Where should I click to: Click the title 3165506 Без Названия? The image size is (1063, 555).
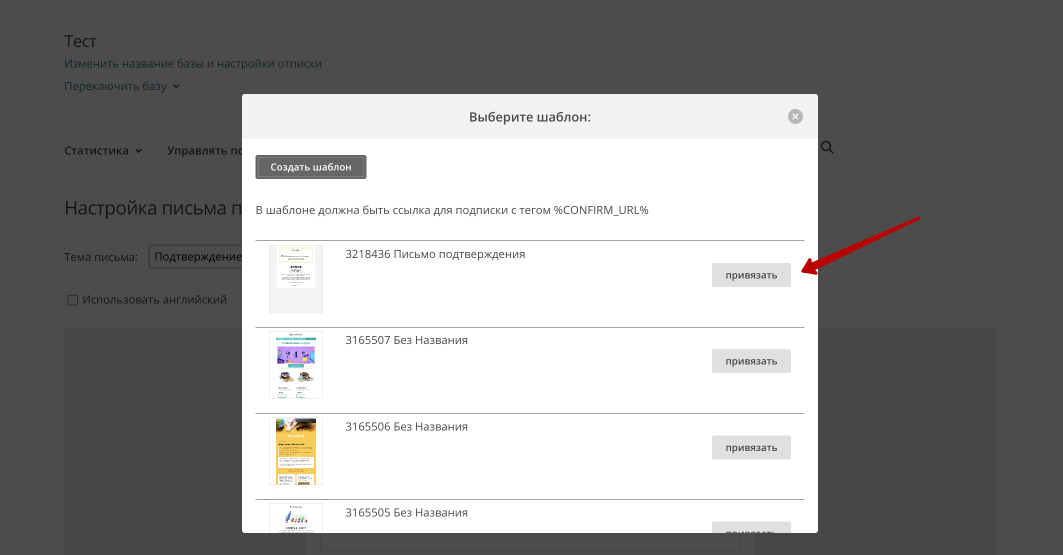click(406, 427)
